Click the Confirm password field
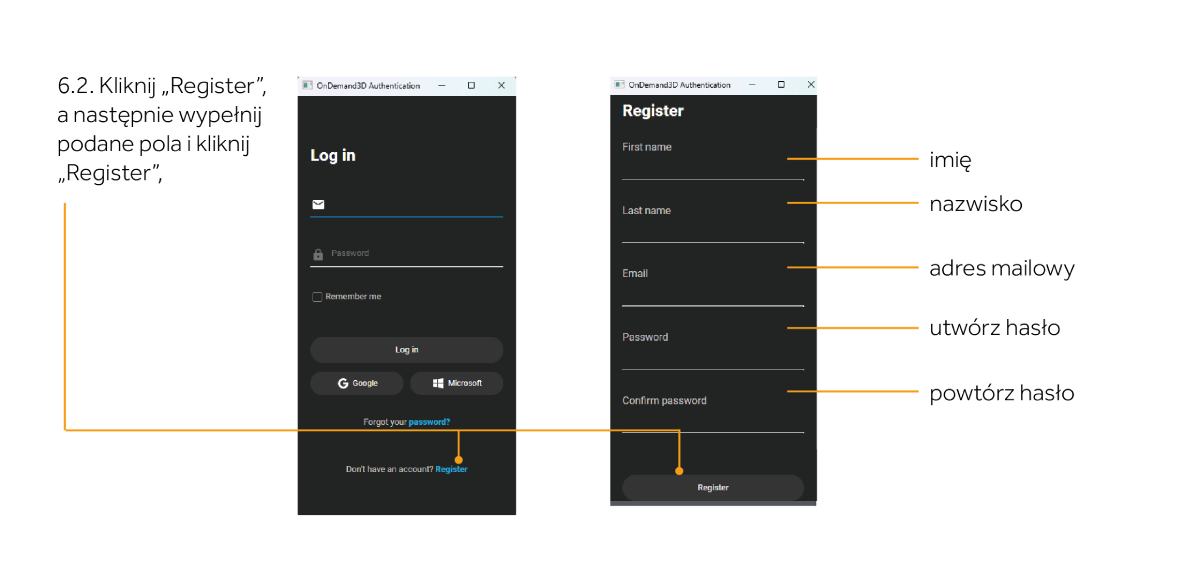The width and height of the screenshot is (1200, 585). [x=713, y=413]
